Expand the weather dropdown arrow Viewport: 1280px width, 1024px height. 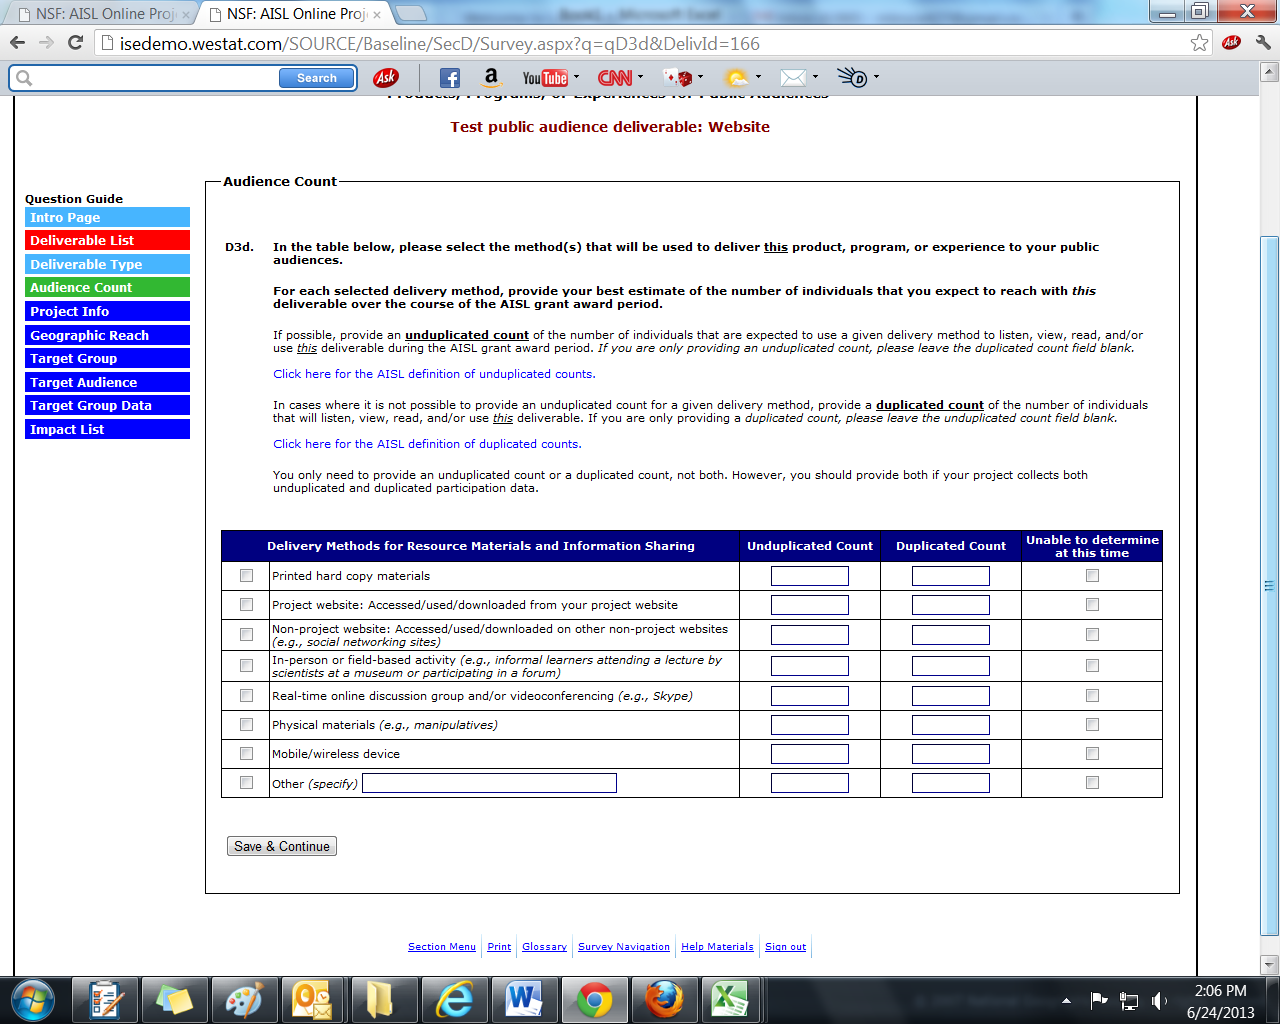click(x=758, y=77)
